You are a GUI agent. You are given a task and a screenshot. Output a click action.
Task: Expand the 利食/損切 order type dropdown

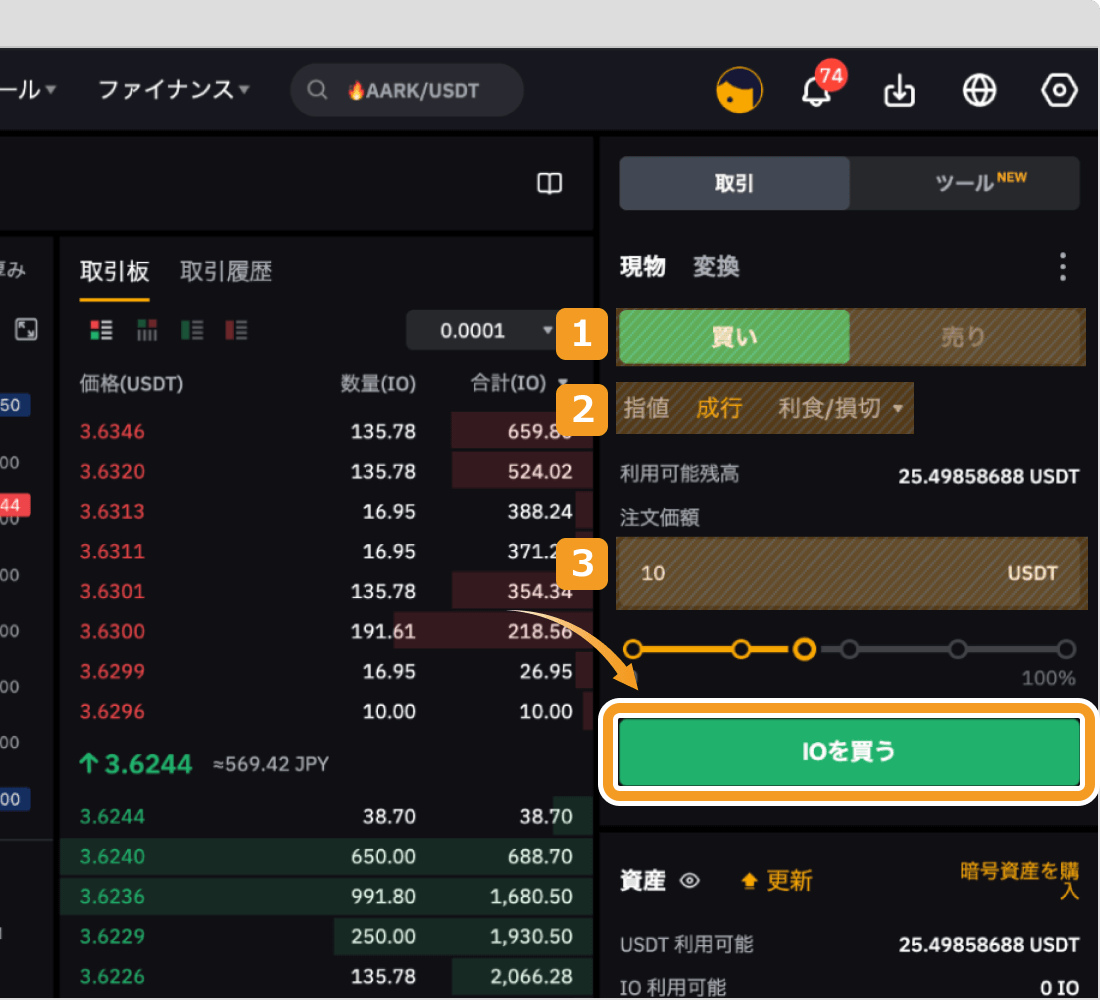click(840, 408)
